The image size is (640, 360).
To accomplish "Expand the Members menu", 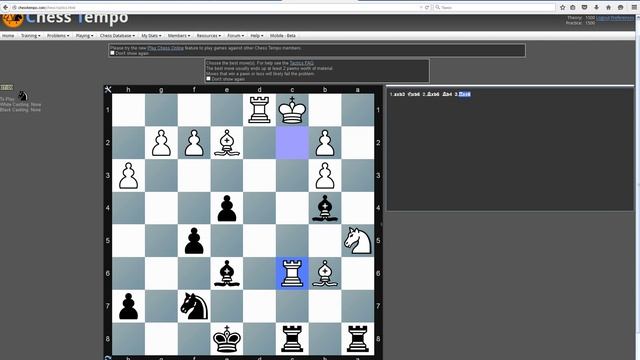I will (179, 36).
